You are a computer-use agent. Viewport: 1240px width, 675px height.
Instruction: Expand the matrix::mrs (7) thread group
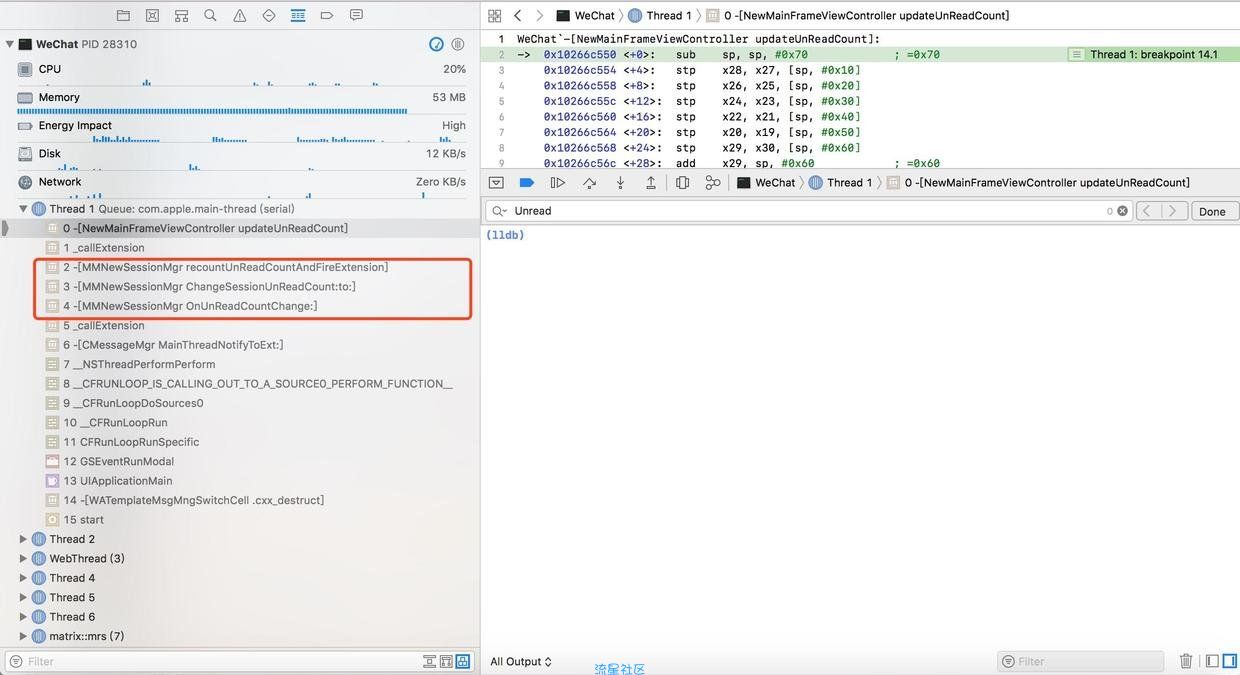tap(24, 636)
